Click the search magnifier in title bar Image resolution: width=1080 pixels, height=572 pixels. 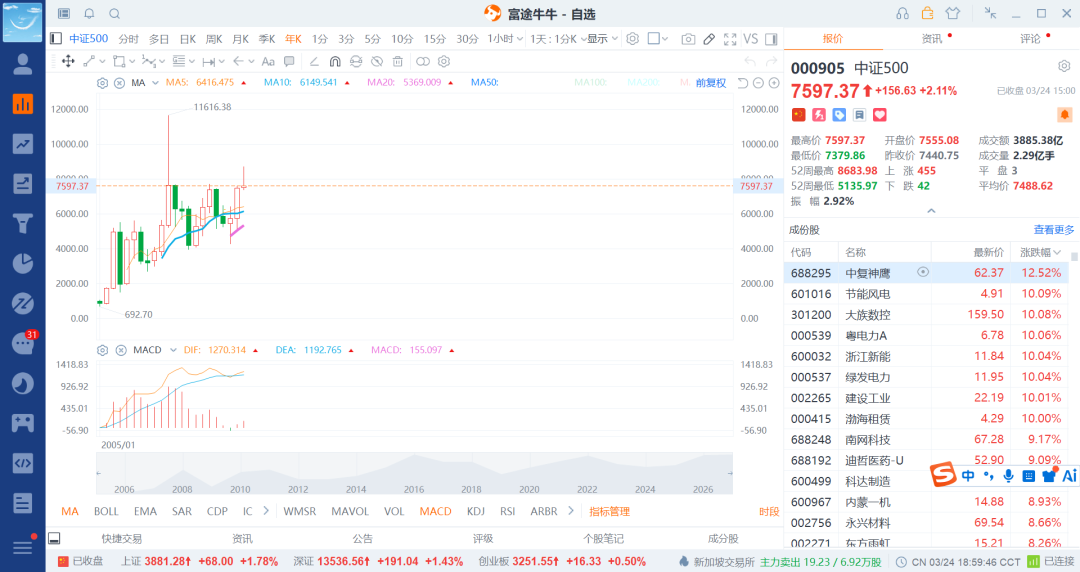click(115, 14)
